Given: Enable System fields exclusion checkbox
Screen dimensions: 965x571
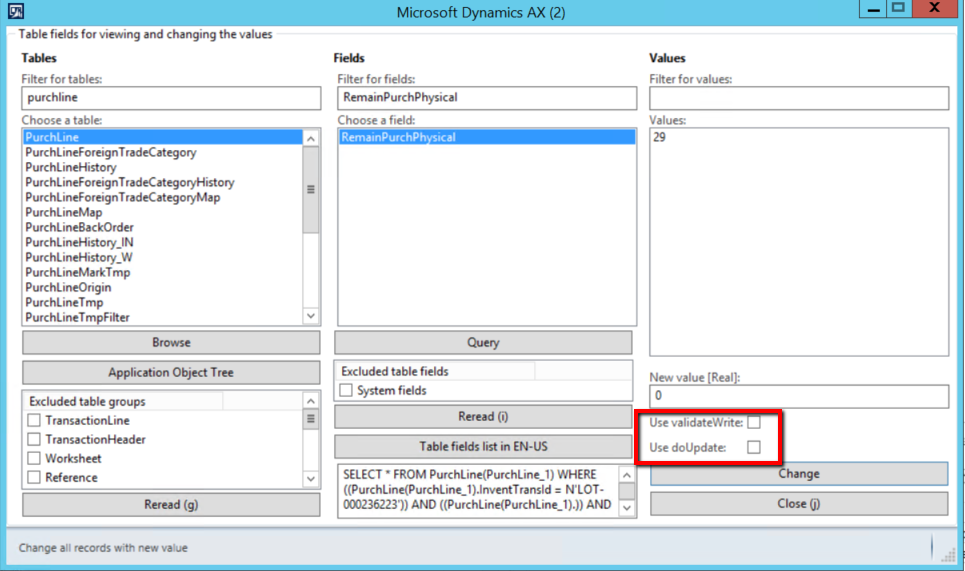Looking at the screenshot, I should click(346, 390).
